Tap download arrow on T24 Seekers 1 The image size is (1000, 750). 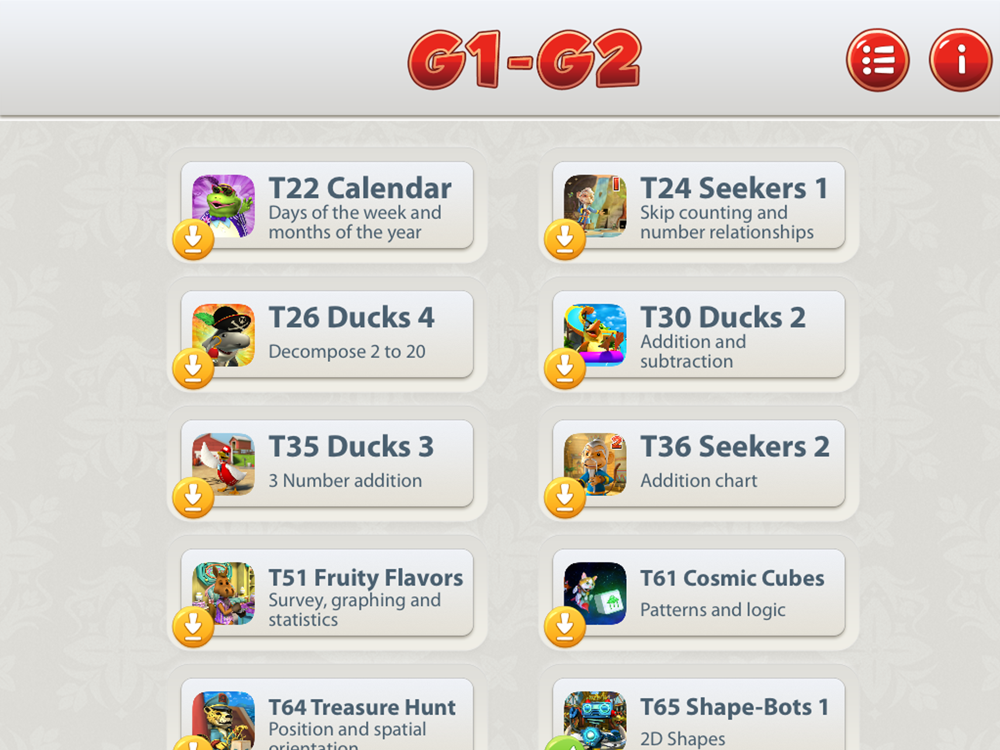tap(564, 239)
